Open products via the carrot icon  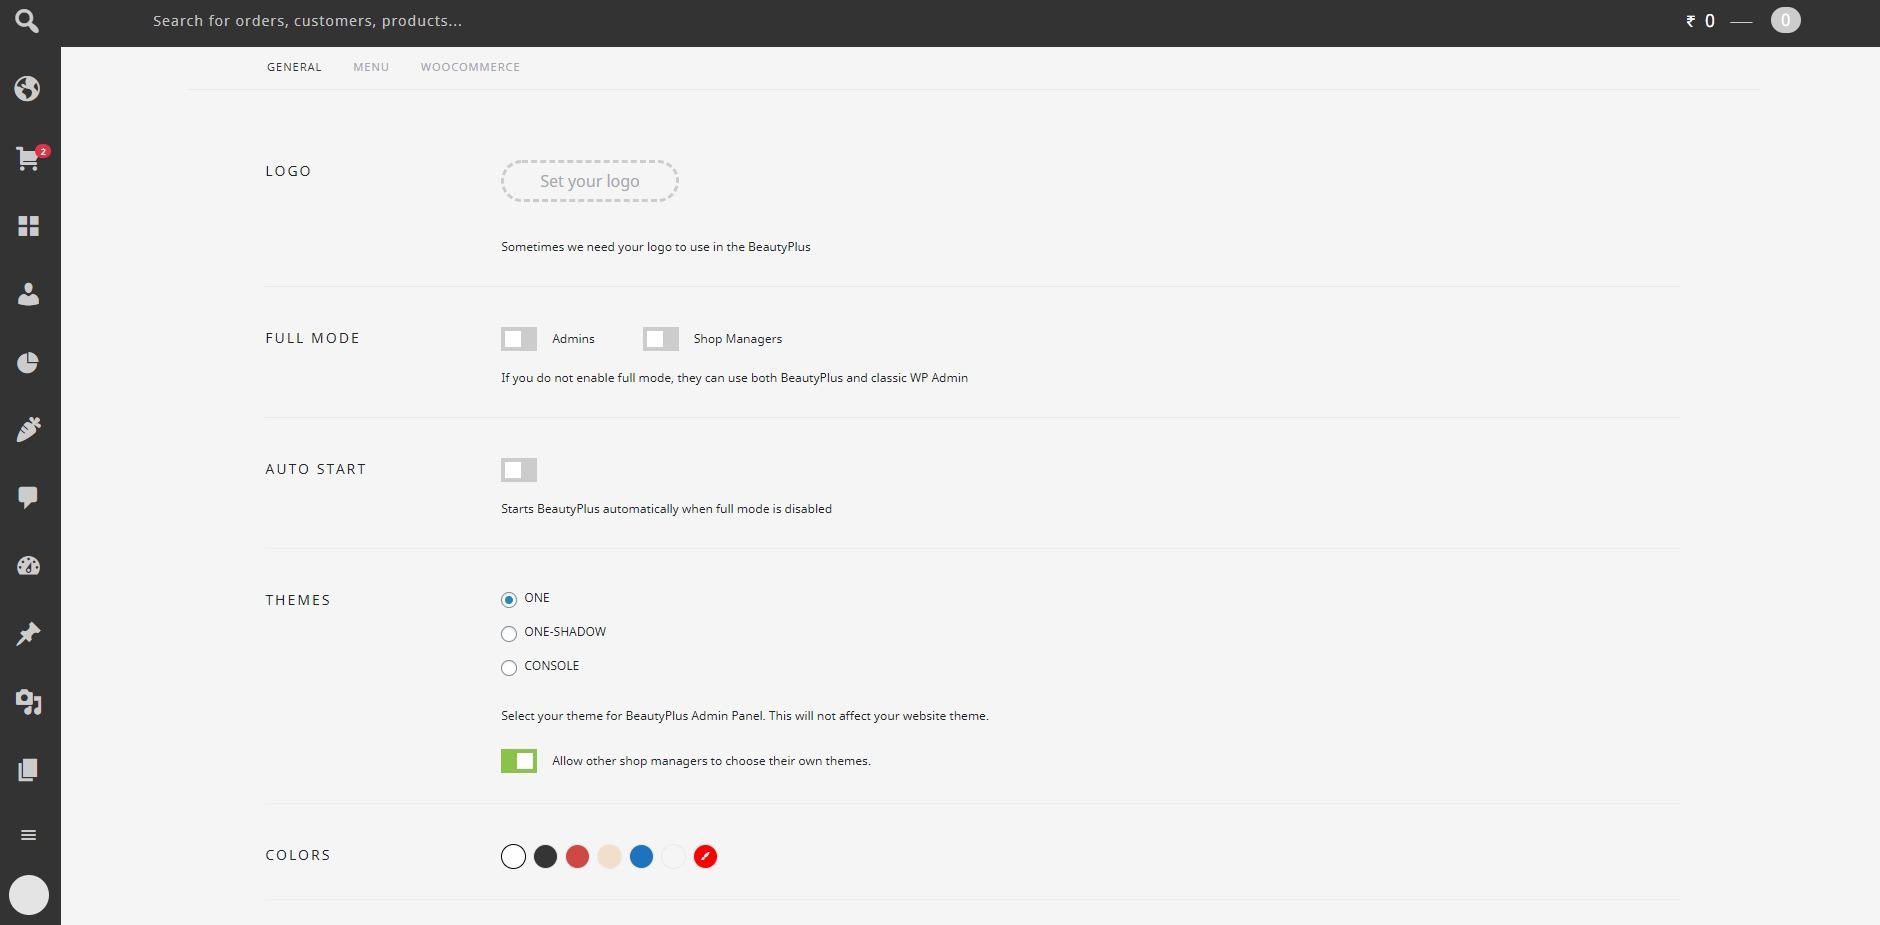tap(28, 429)
